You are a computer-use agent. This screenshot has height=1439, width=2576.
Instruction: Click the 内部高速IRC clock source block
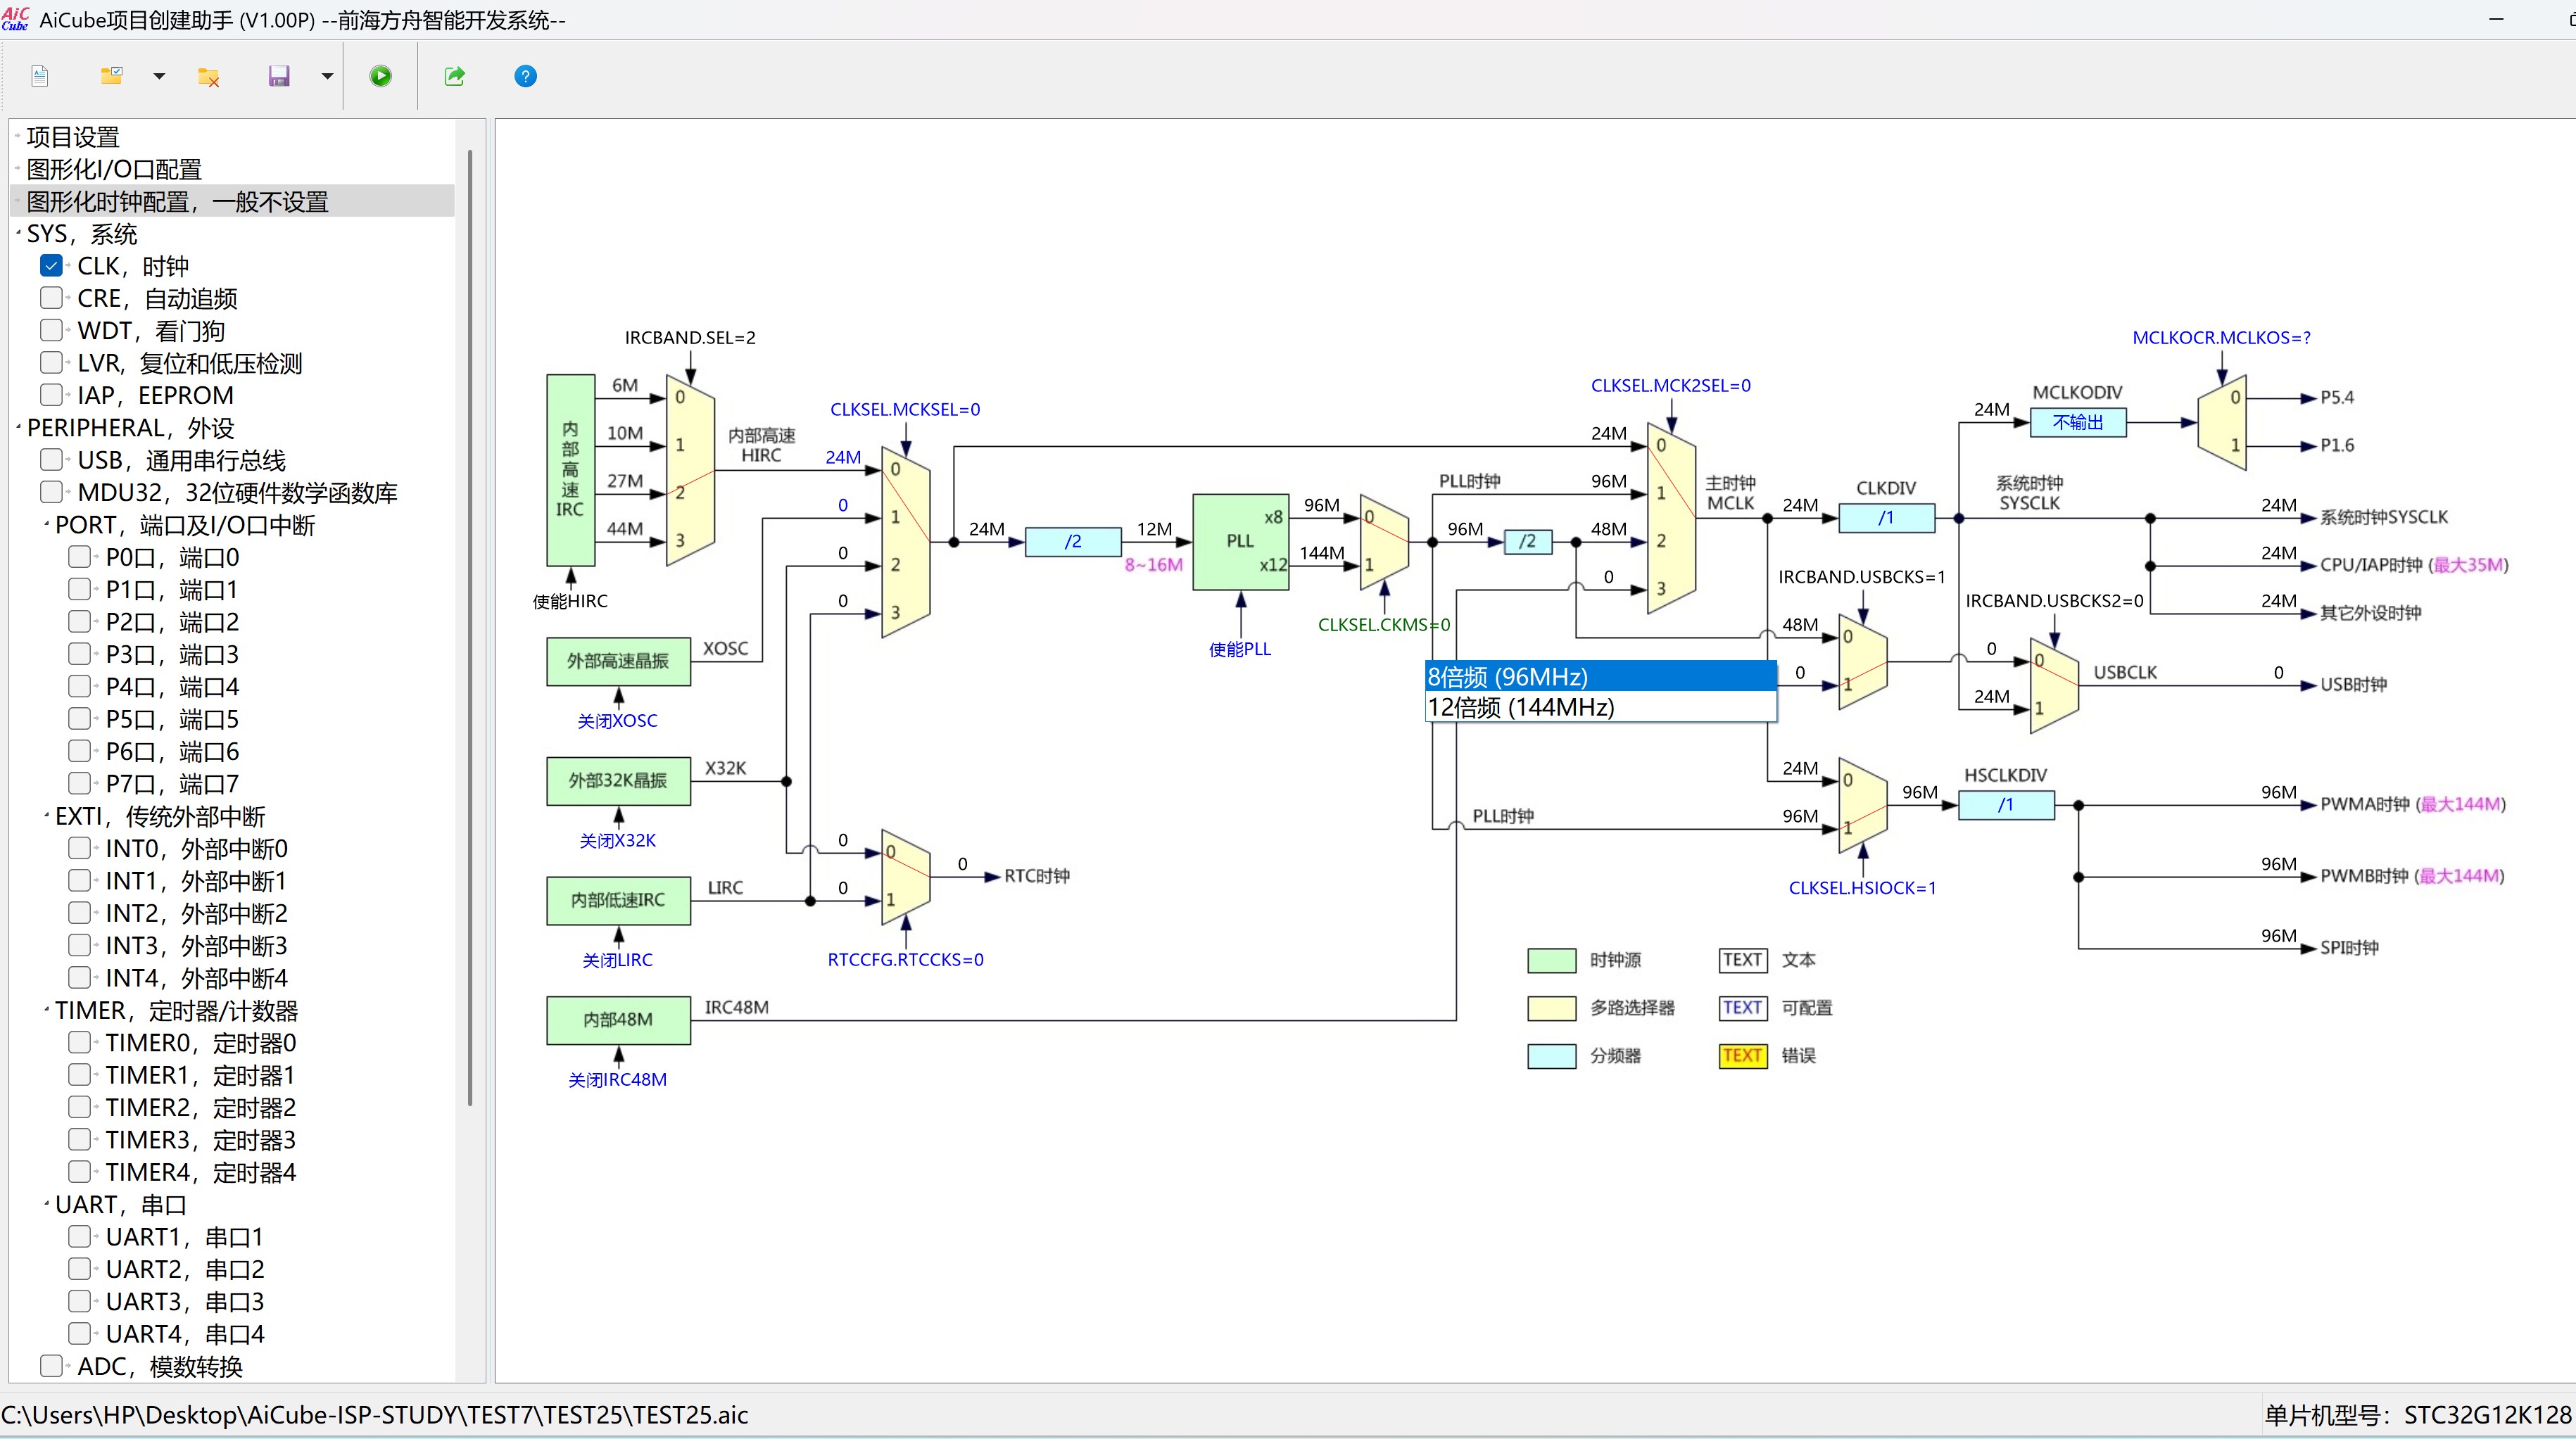(570, 470)
